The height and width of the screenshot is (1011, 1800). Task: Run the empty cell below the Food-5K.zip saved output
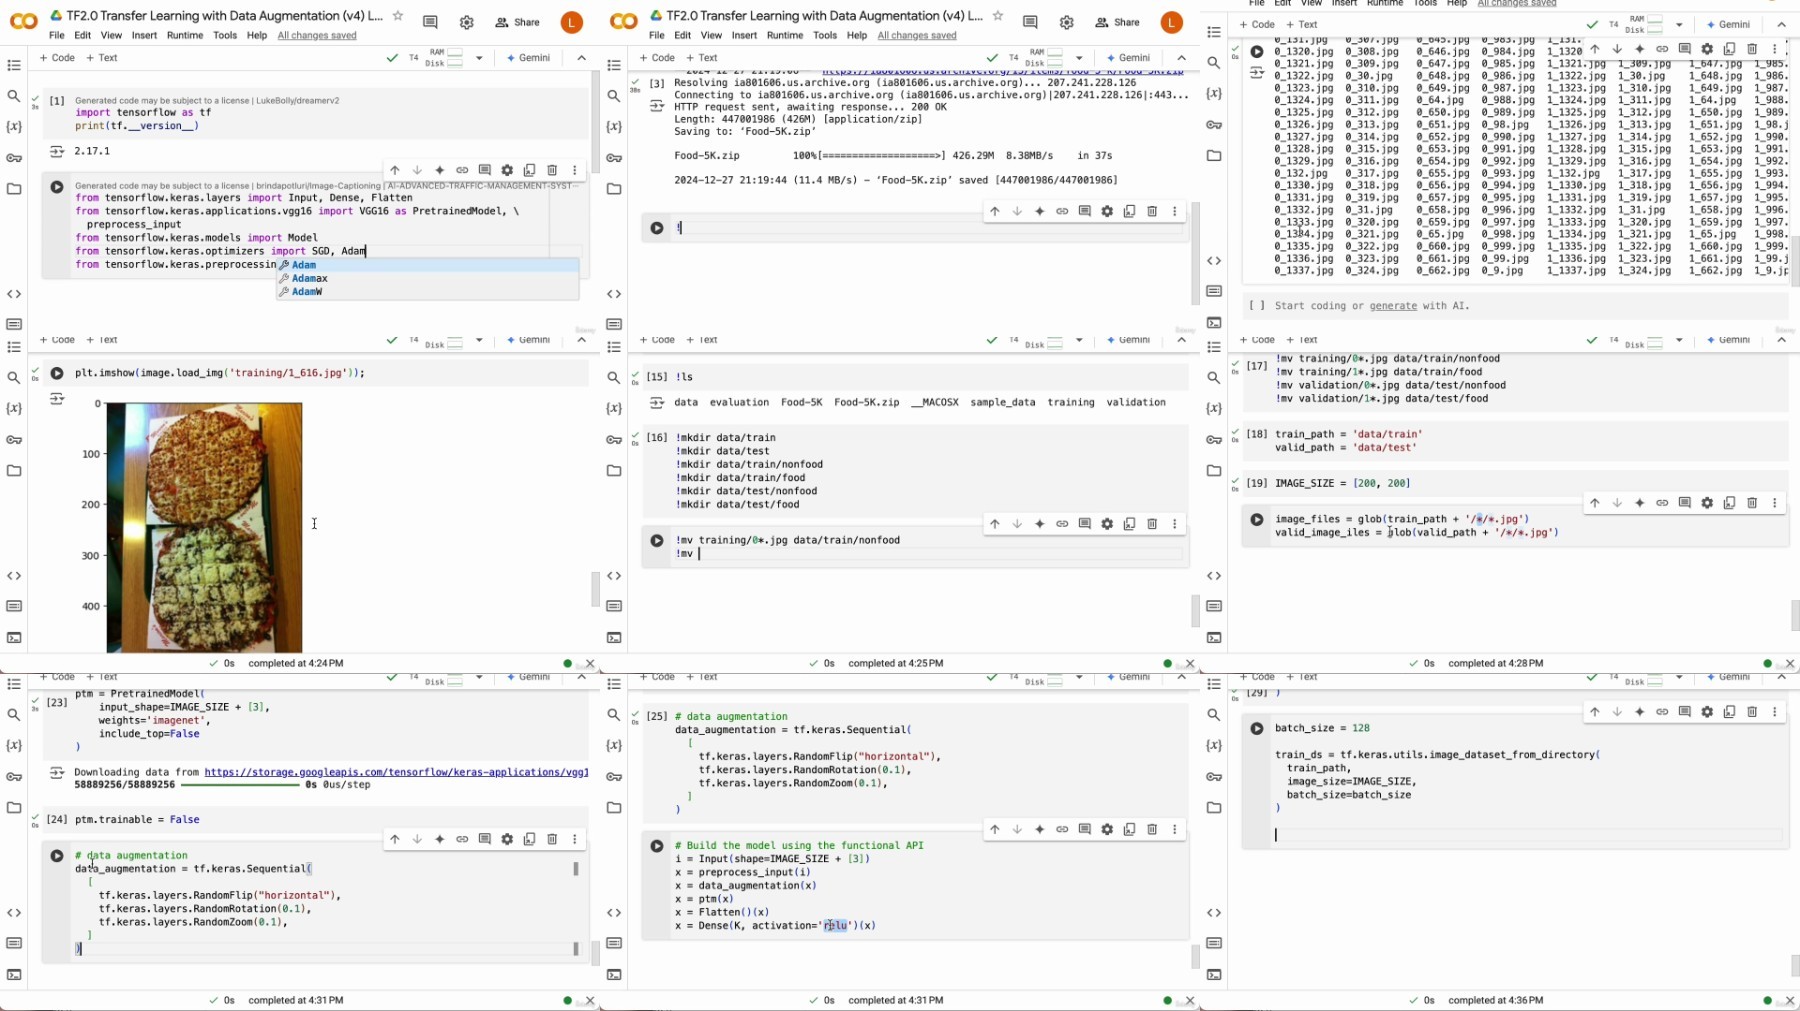(657, 228)
